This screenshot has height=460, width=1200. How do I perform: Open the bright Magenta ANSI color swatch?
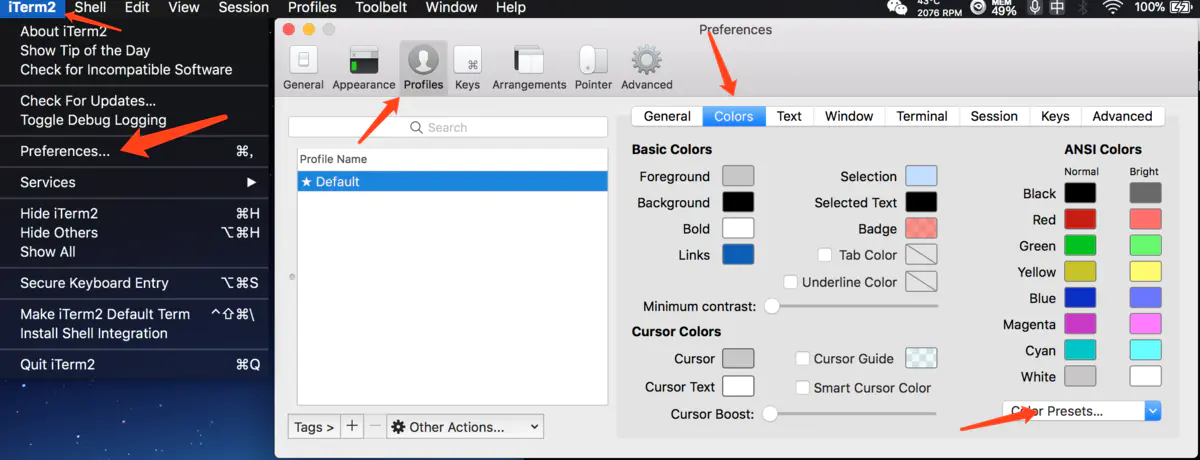(1145, 324)
